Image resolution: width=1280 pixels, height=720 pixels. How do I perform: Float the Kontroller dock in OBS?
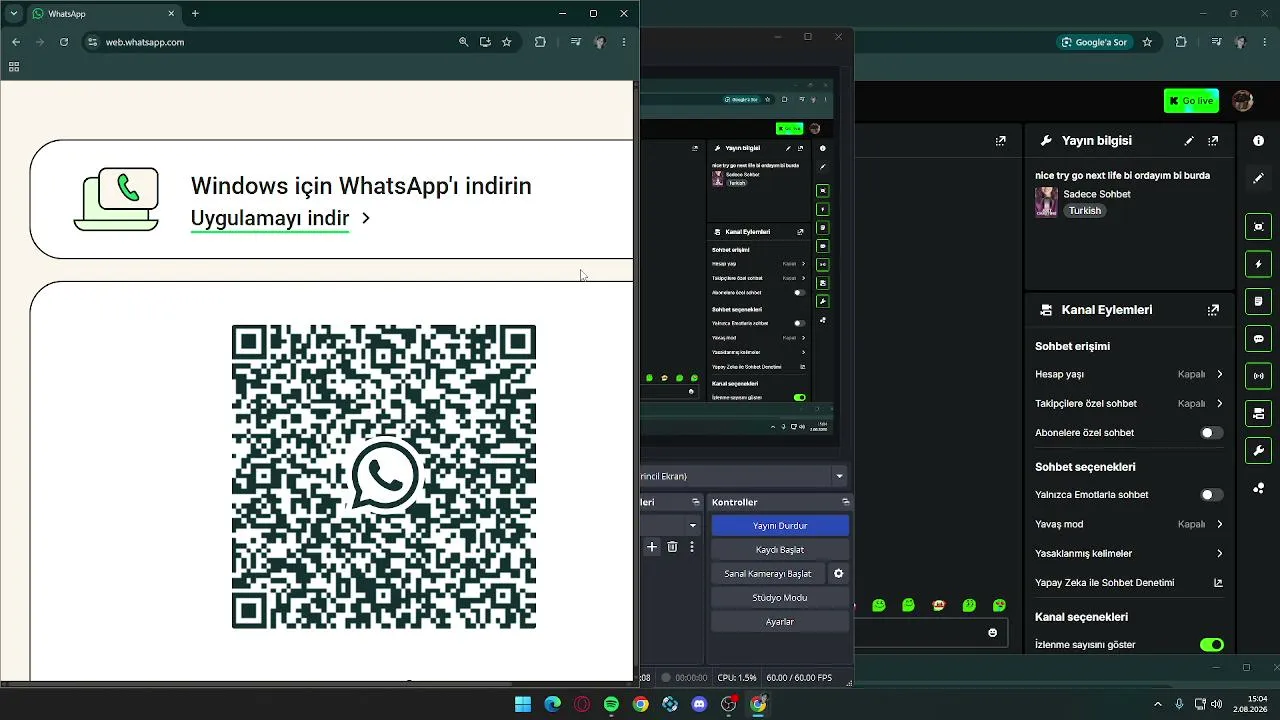(x=845, y=502)
